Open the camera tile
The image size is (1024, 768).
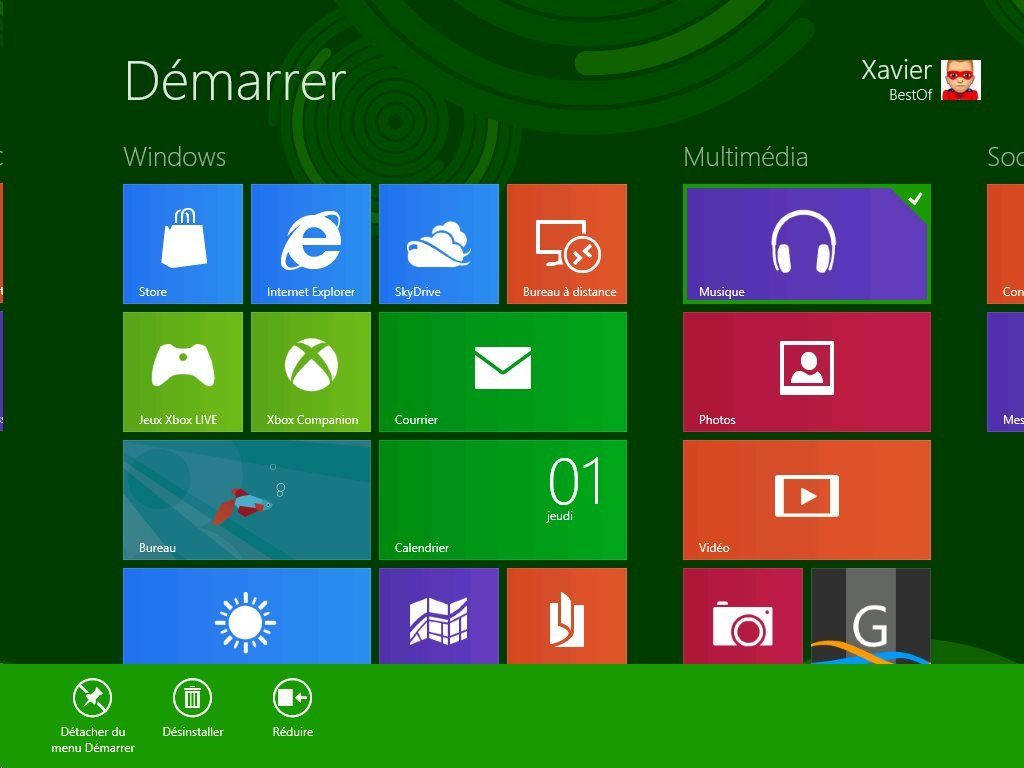(x=743, y=616)
